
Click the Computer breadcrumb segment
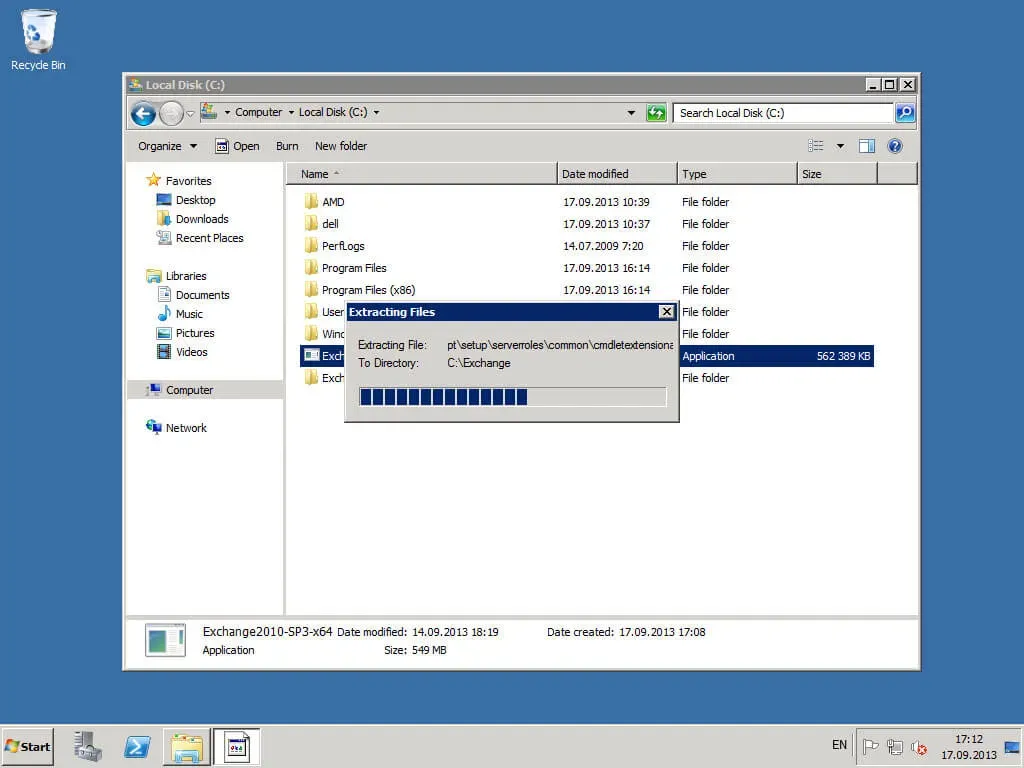259,112
